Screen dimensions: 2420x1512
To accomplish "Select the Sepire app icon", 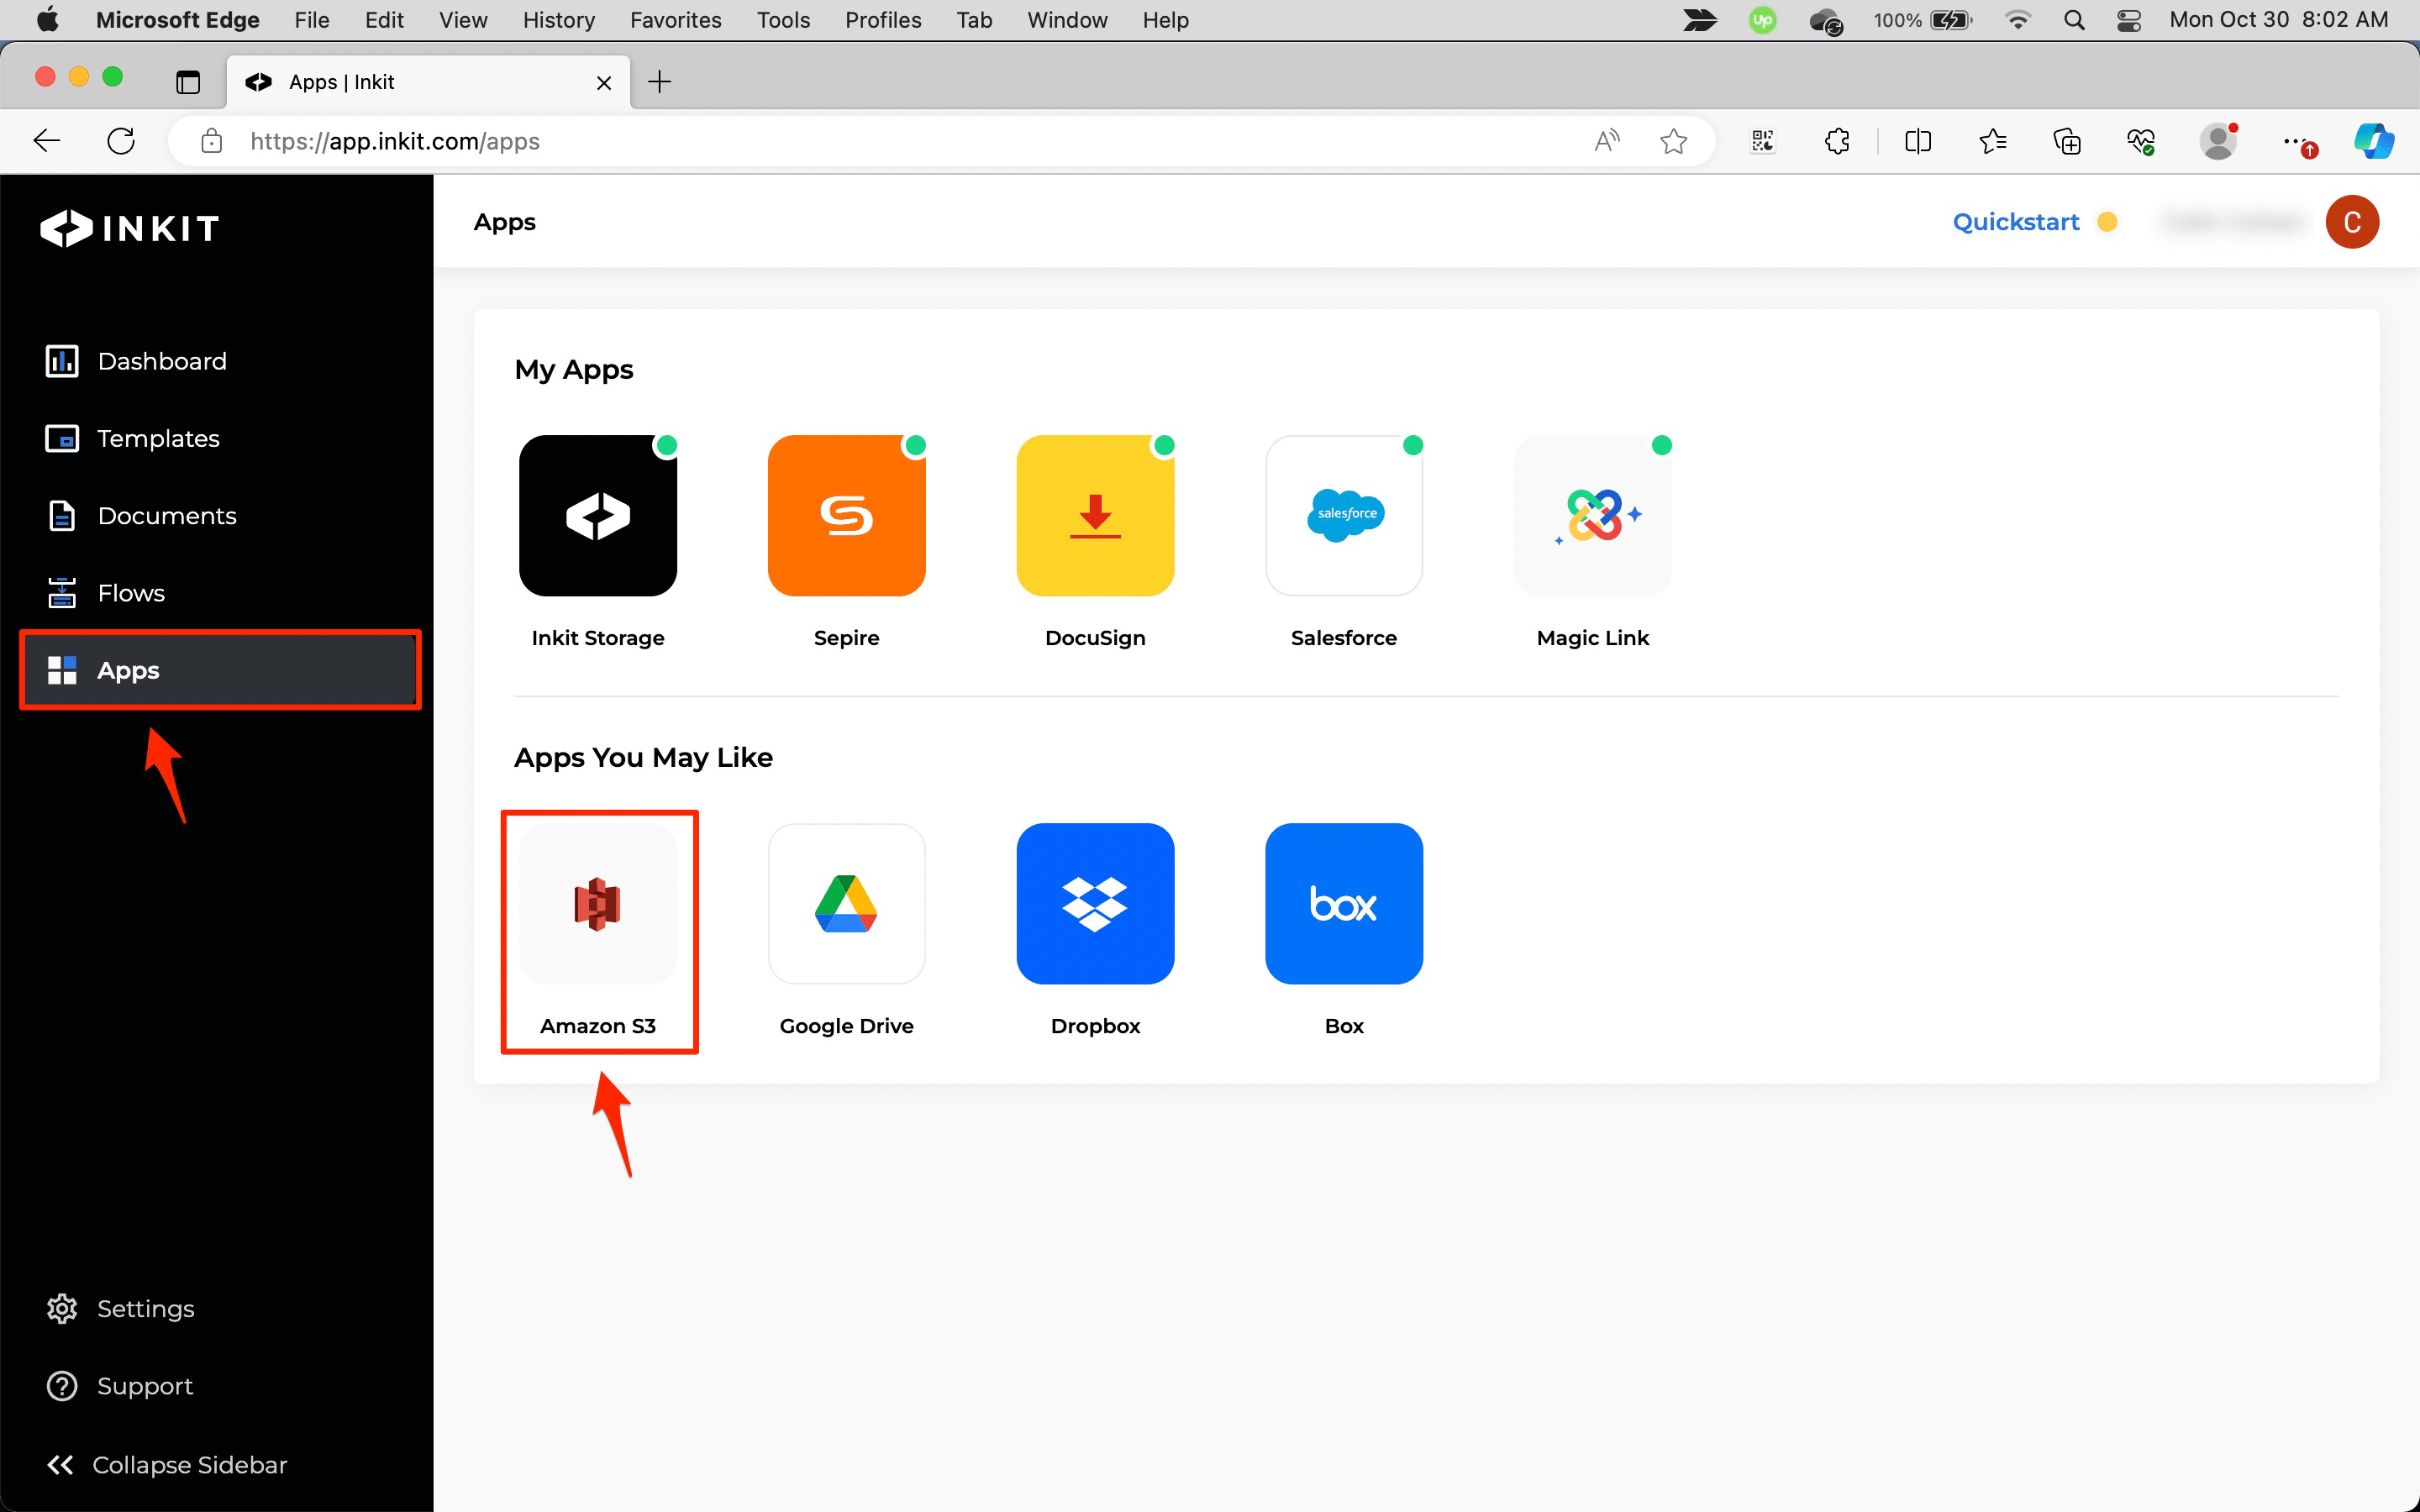I will (846, 515).
